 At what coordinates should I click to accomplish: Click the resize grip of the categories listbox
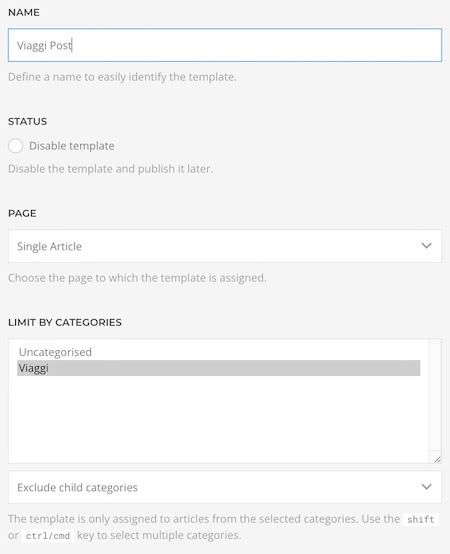click(437, 459)
